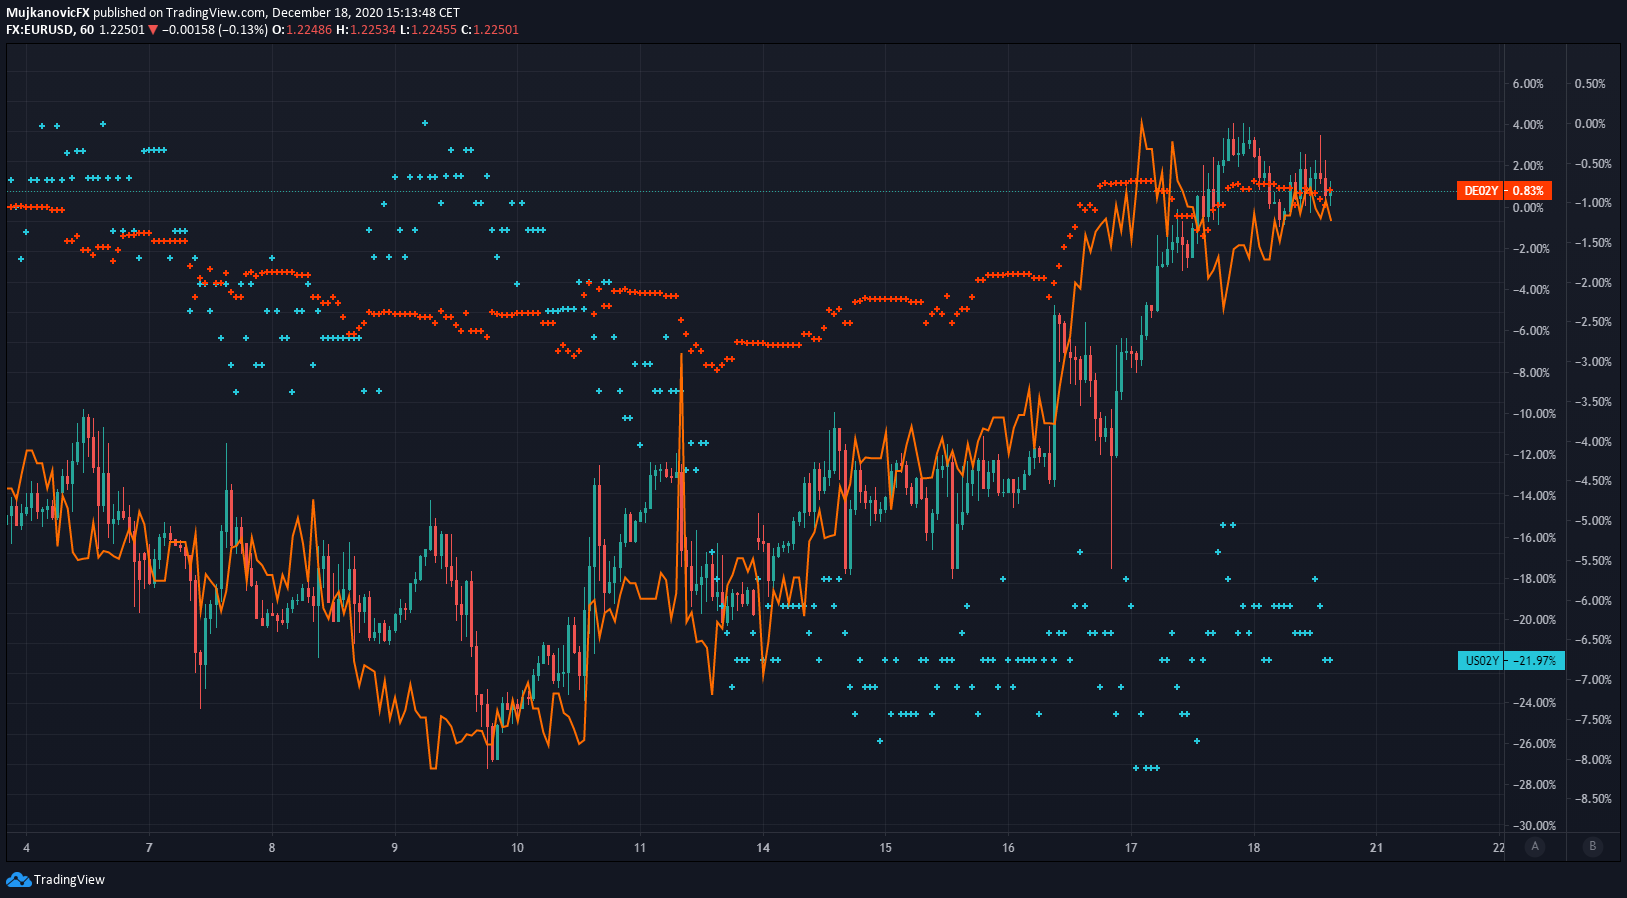Viewport: 1627px width, 898px height.
Task: Click date label 15 on time axis
Action: pyautogui.click(x=885, y=848)
